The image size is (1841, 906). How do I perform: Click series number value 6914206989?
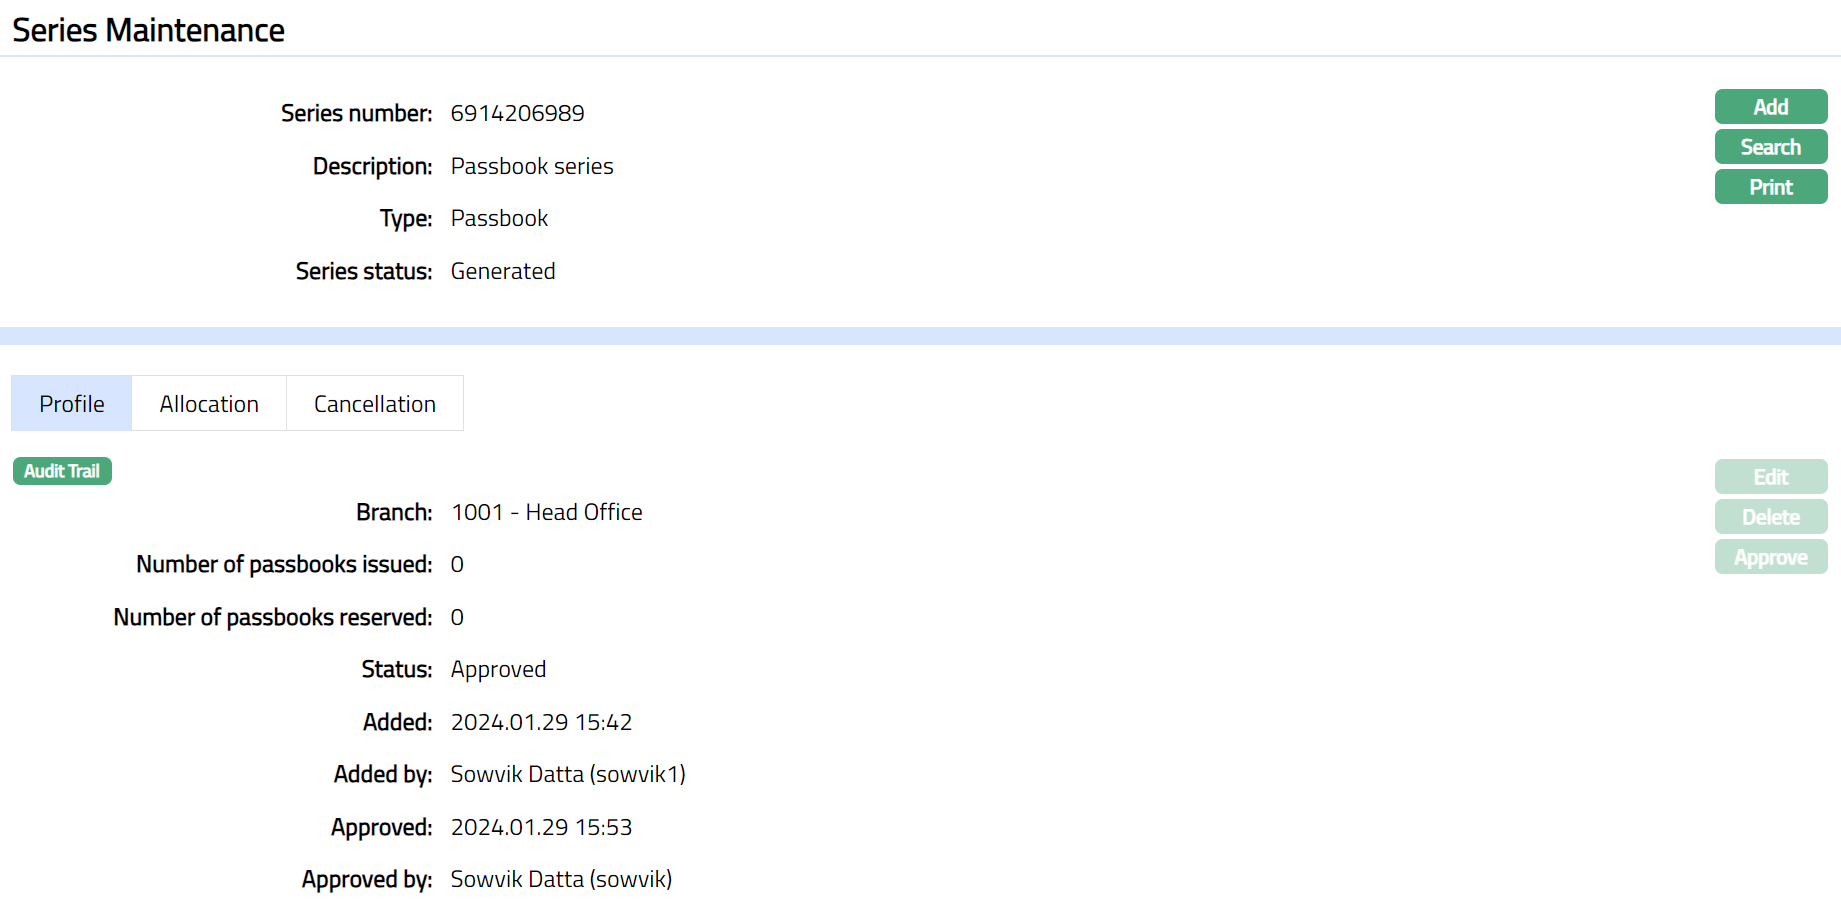point(517,113)
